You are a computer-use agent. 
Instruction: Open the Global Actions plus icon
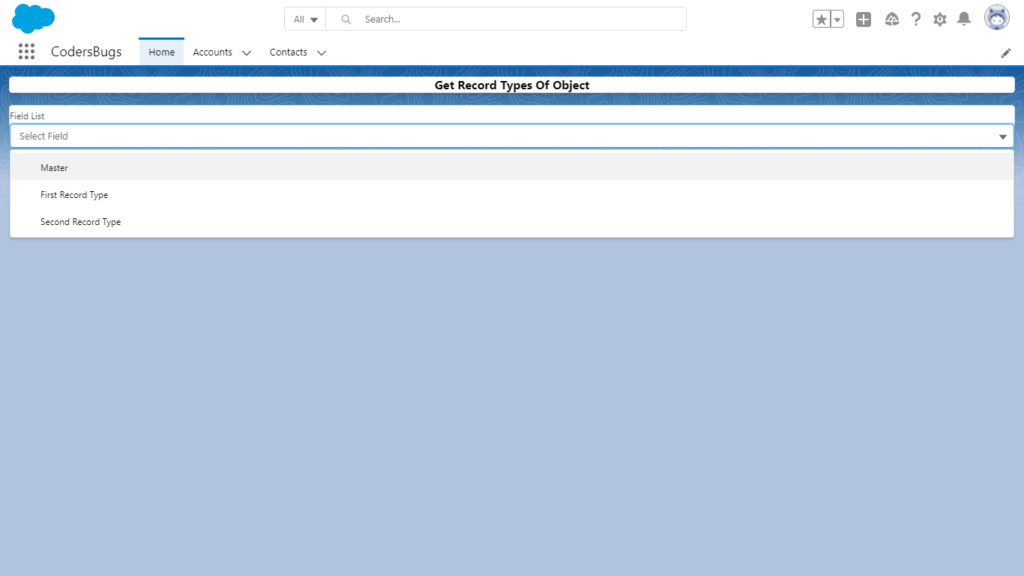[x=863, y=20]
